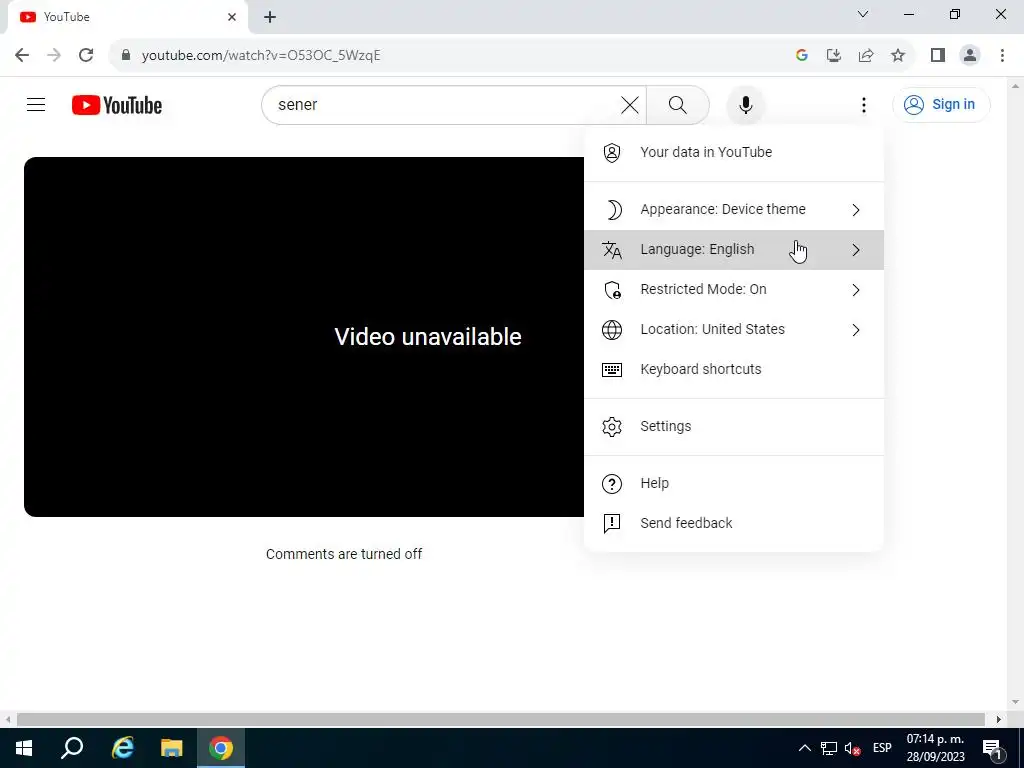Expand the Location row chevron

[856, 330]
